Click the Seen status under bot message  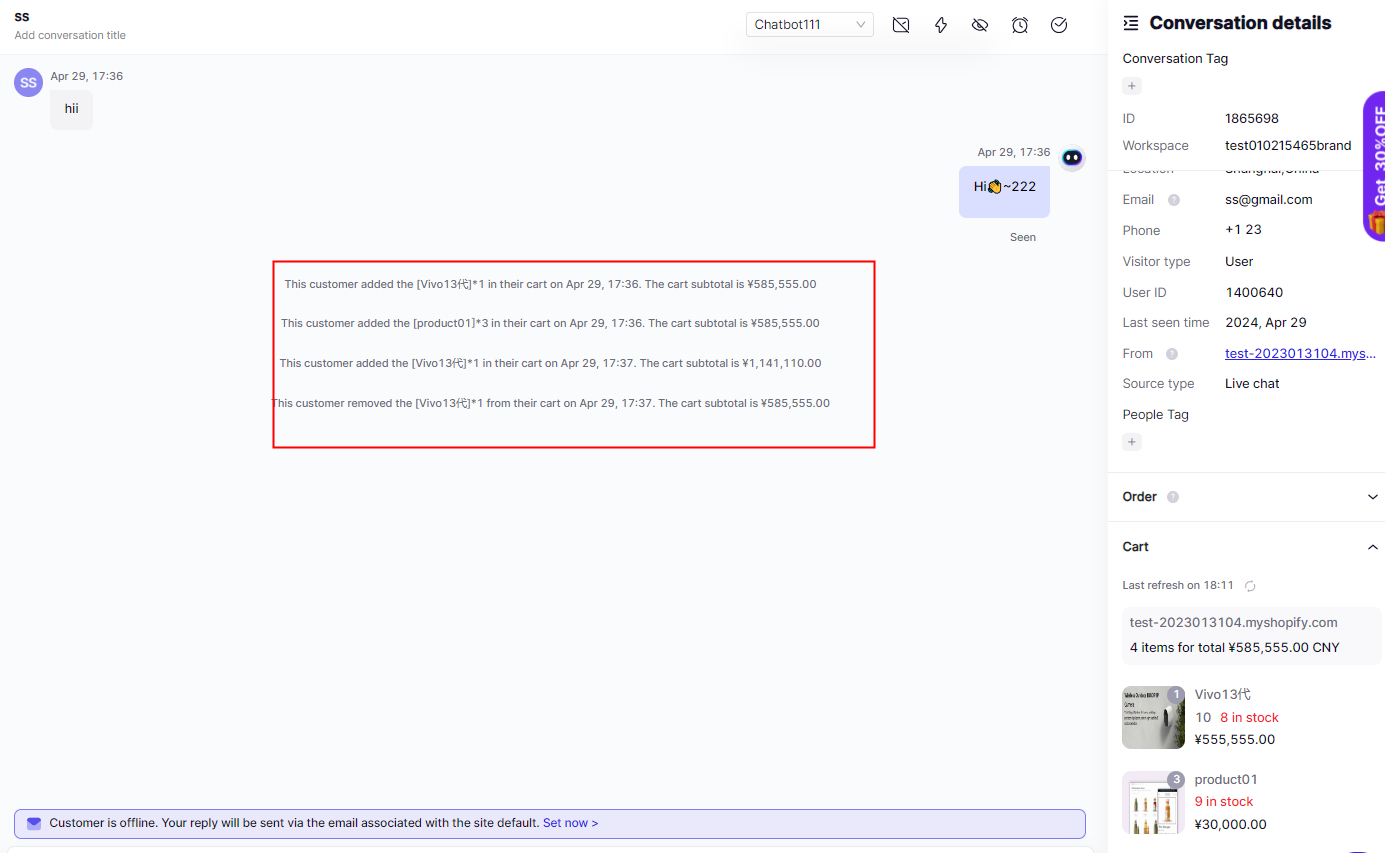pyautogui.click(x=1023, y=238)
